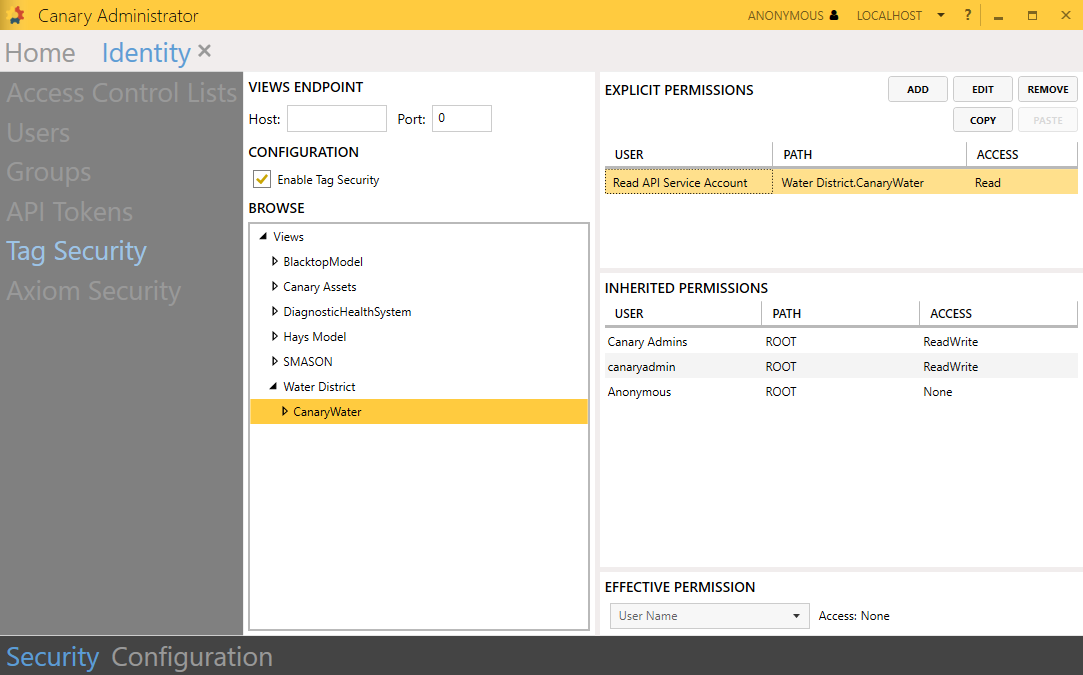Expand the CanaryWater tree node arrow
Viewport: 1083px width, 675px height.
[285, 412]
